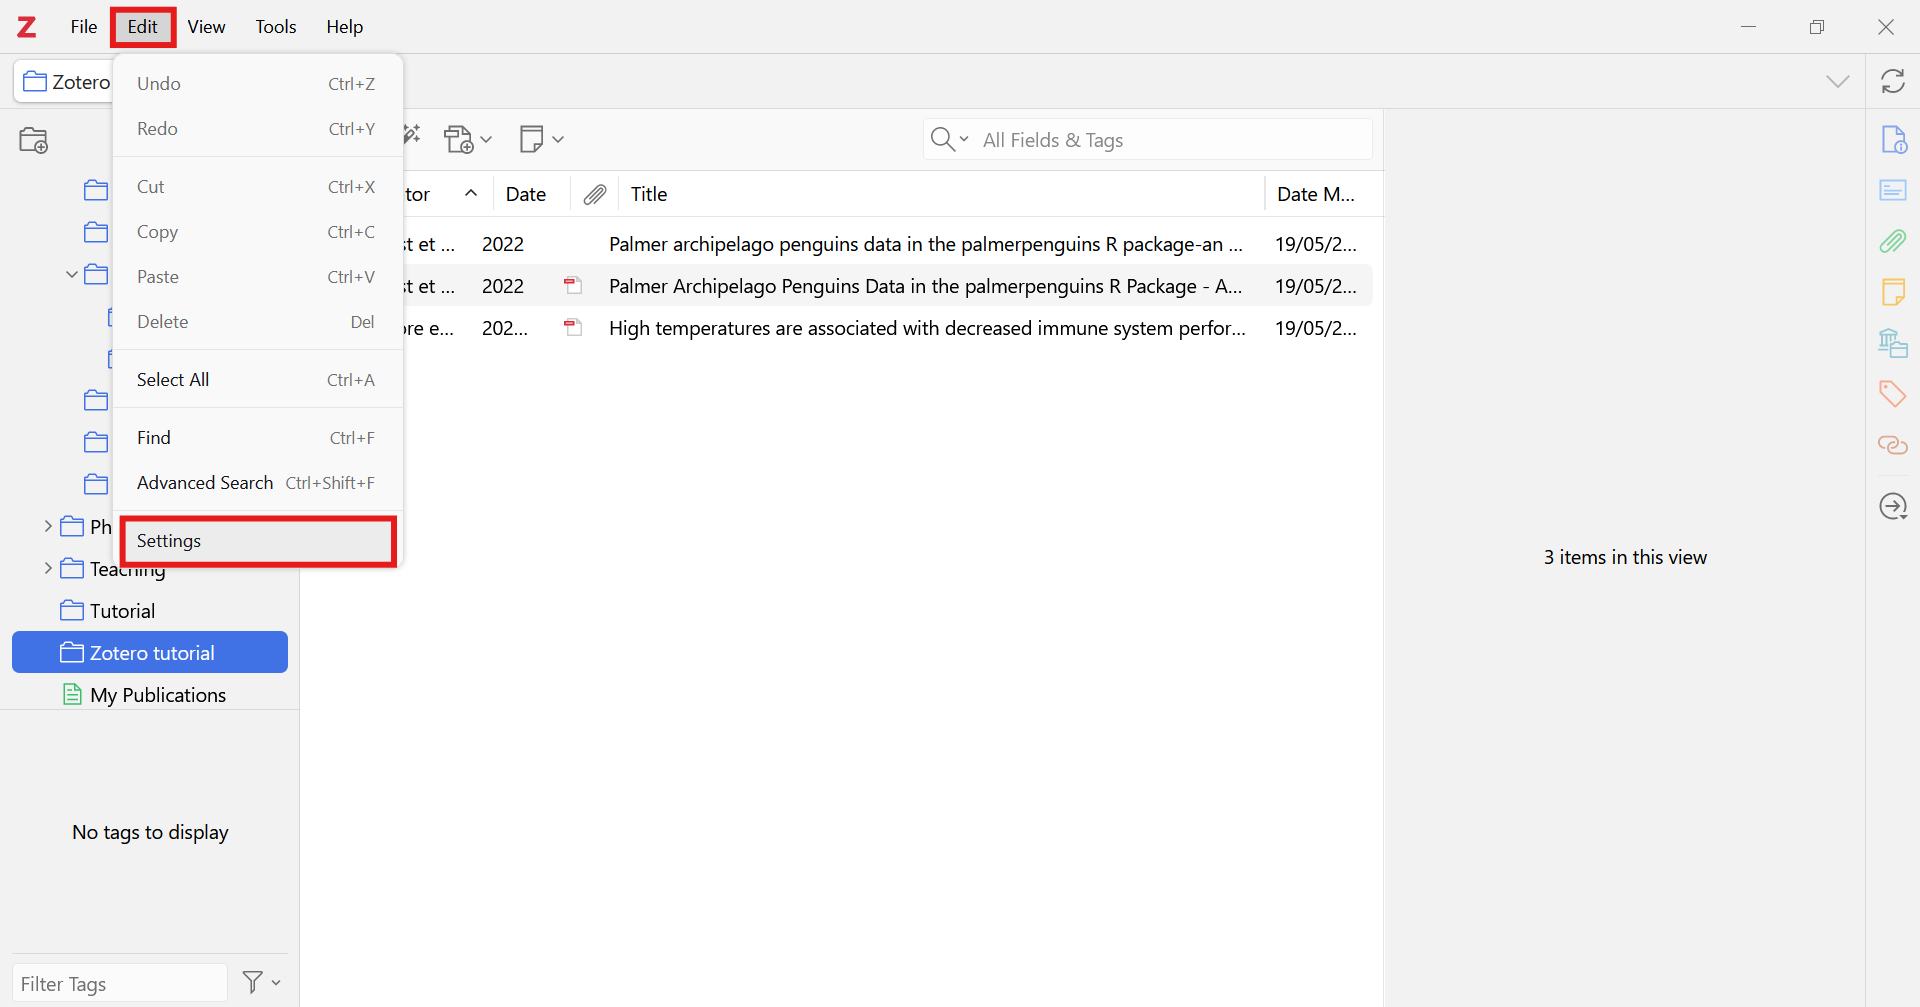The height and width of the screenshot is (1007, 1920).
Task: Open the Info pane icon in sidebar
Action: click(1893, 140)
